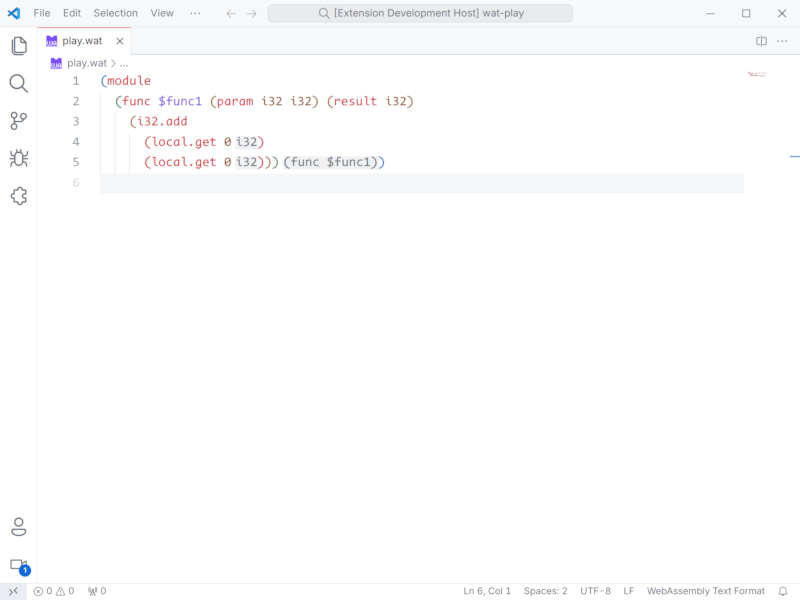Open the Explorer view in activity bar
The height and width of the screenshot is (600, 800).
coord(18,46)
